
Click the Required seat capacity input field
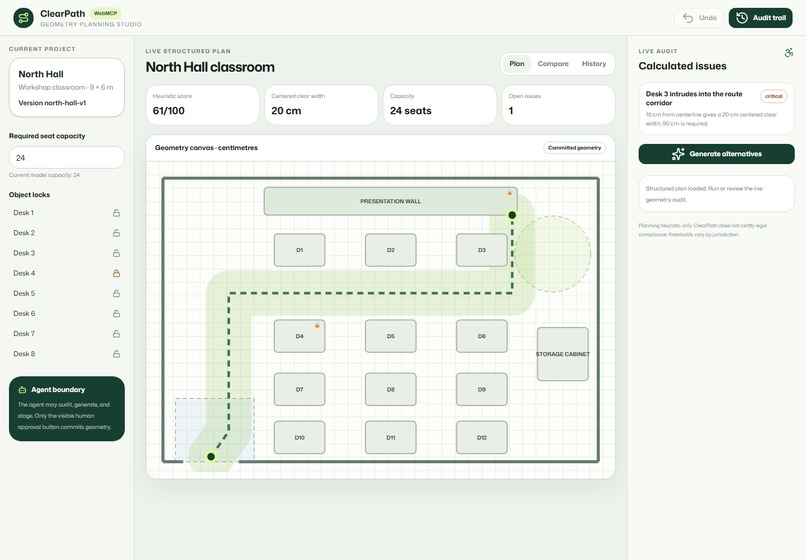tap(67, 158)
